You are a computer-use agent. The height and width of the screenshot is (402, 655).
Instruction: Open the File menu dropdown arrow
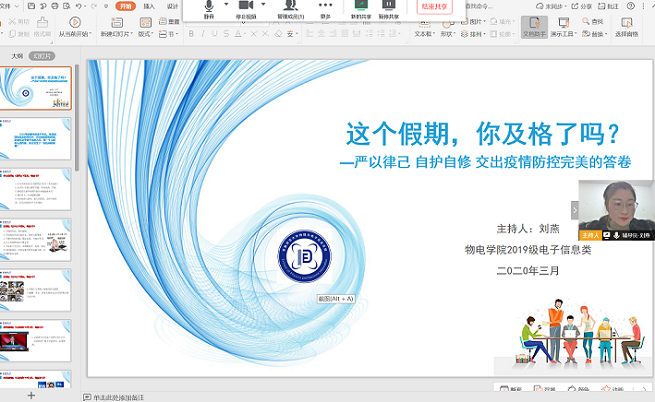(17, 6)
